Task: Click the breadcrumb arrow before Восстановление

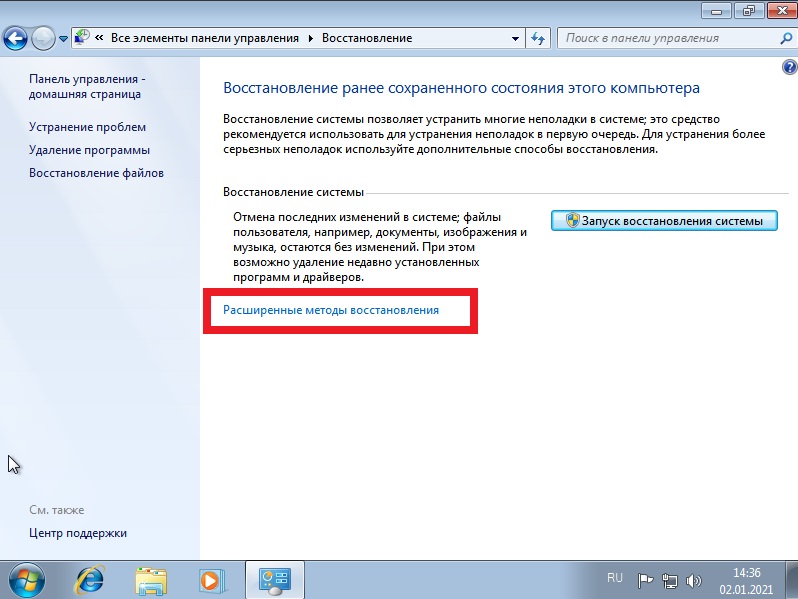Action: pos(310,39)
